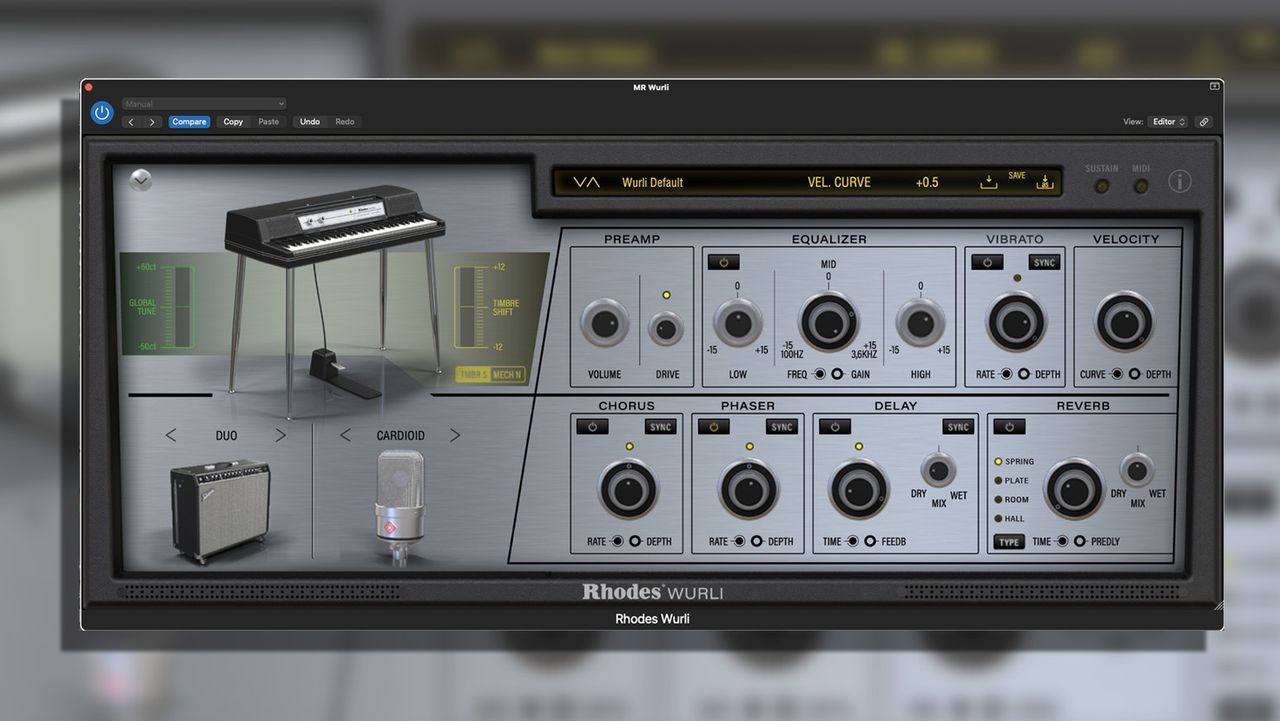Click the Redo button
This screenshot has width=1280, height=721.
tap(345, 122)
